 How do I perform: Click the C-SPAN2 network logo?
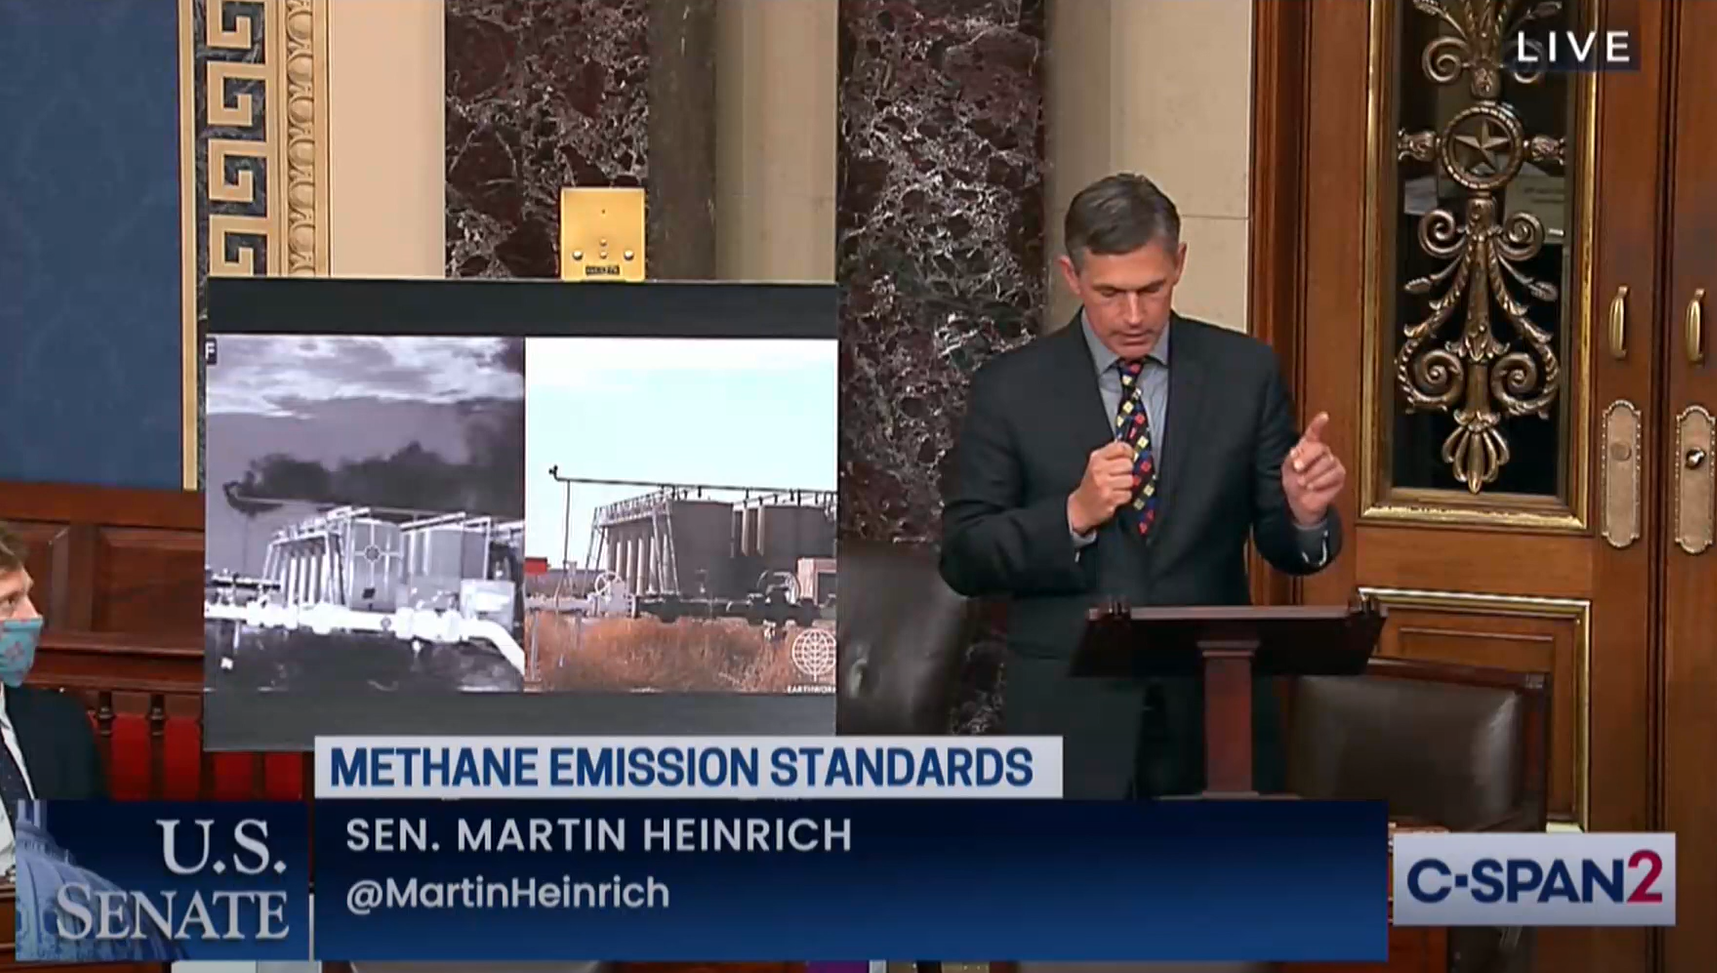1534,879
